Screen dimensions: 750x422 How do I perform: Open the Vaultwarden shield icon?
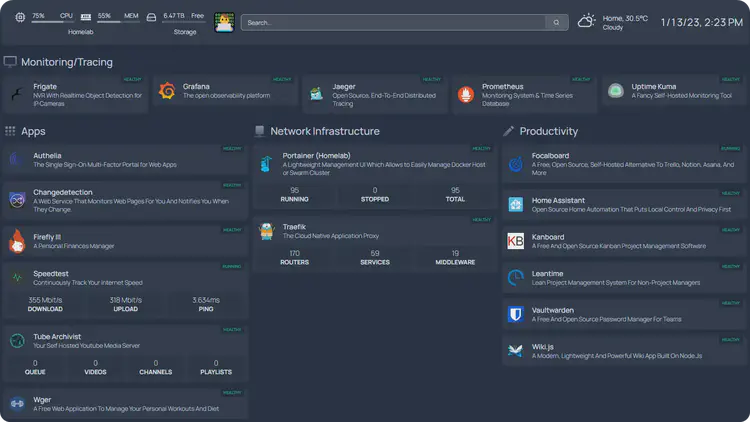[515, 314]
